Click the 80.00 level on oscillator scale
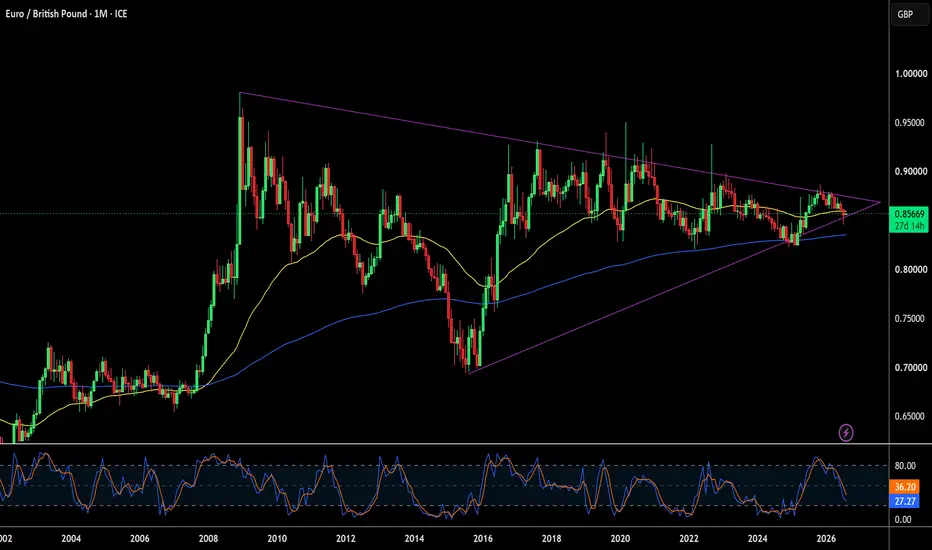The image size is (932, 550). pos(905,466)
